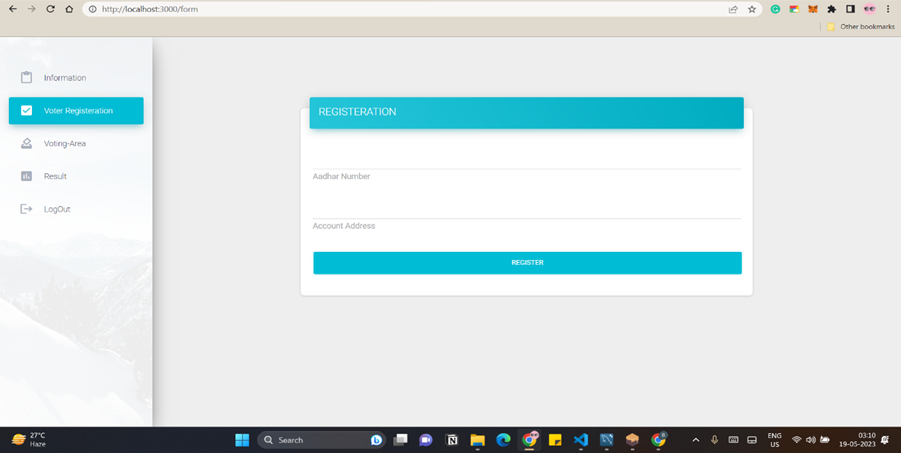Open the pink Chrome profile avatar
The width and height of the screenshot is (901, 453).
click(869, 9)
